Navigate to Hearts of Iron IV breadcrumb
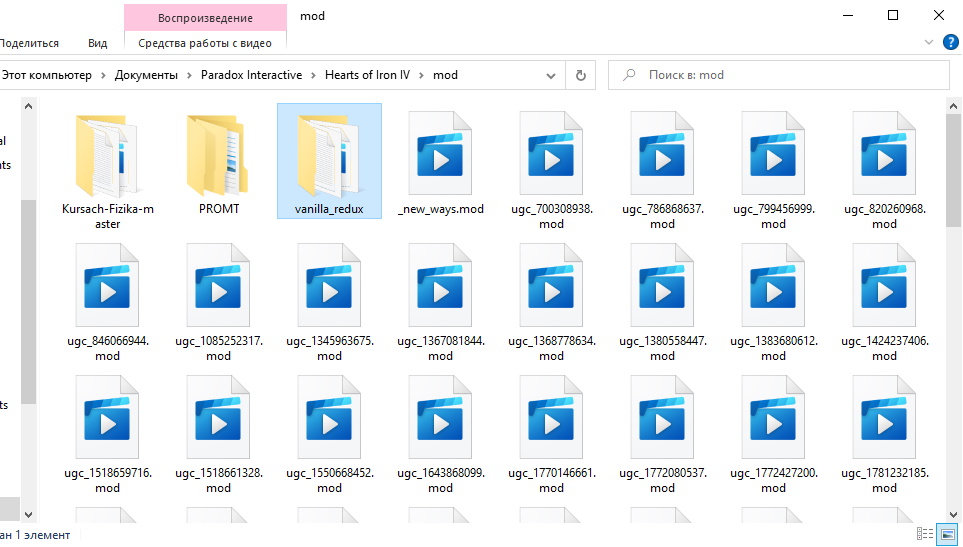963x547 pixels. 367,75
